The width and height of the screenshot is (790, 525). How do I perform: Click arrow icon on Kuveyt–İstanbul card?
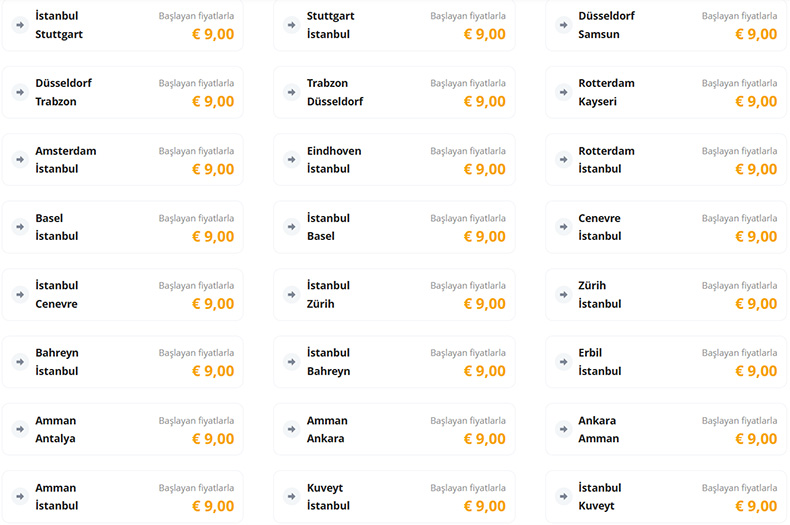[291, 497]
